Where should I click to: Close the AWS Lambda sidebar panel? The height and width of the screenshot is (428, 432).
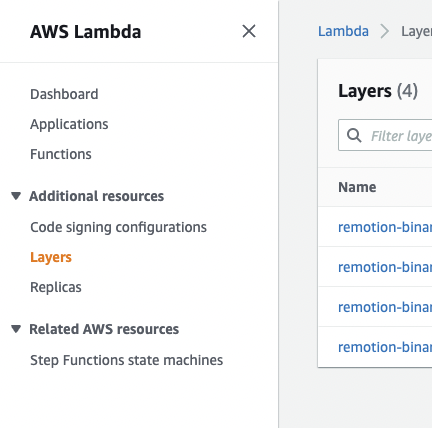(x=249, y=31)
